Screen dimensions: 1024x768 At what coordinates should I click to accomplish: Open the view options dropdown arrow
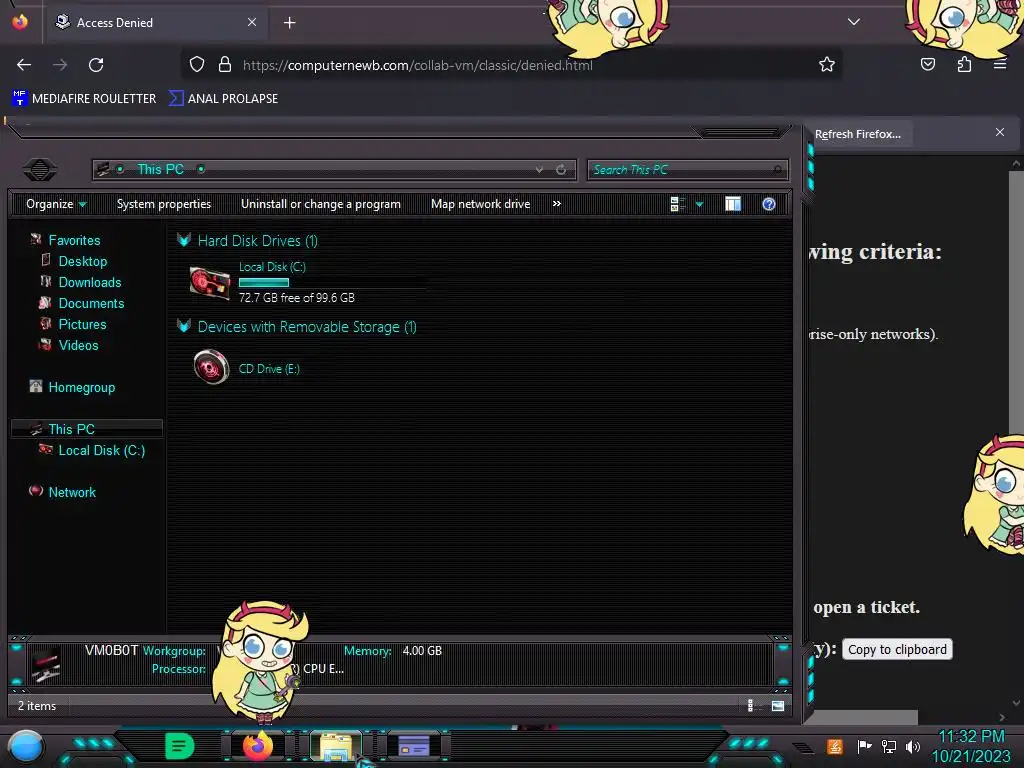pyautogui.click(x=699, y=204)
